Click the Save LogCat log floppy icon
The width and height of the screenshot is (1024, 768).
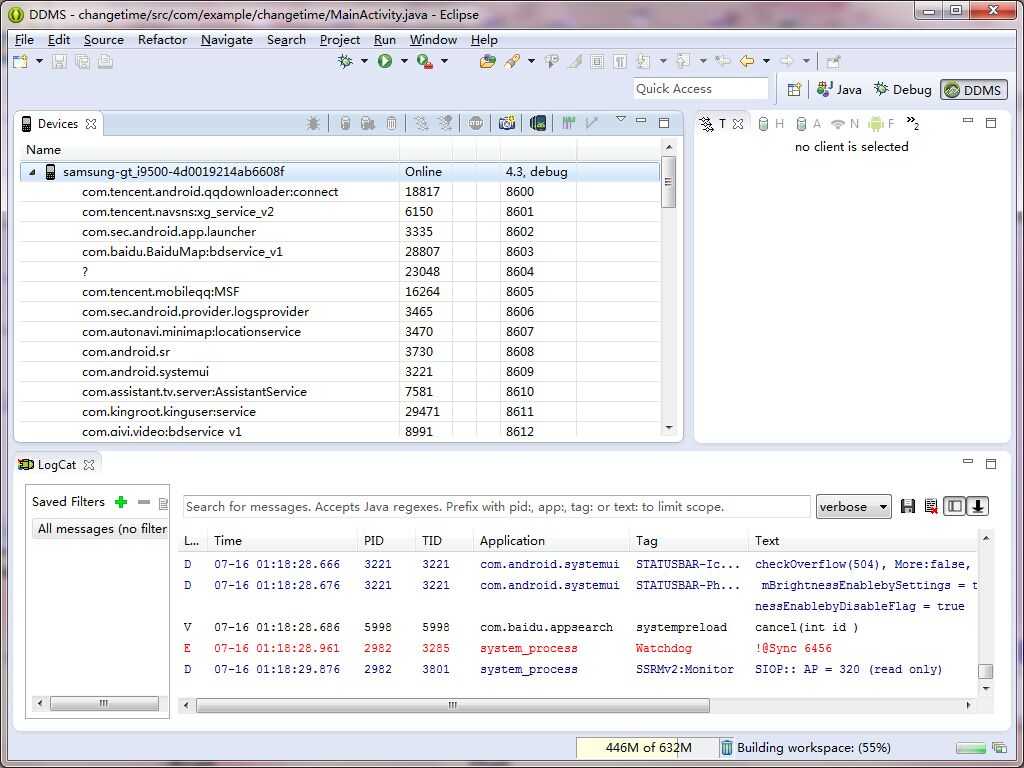pos(908,506)
